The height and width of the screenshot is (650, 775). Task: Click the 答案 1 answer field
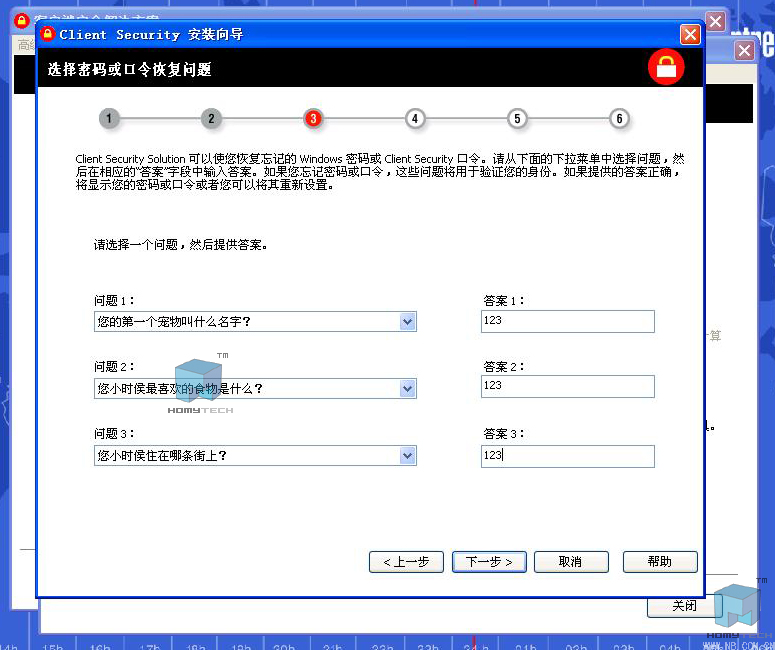coord(567,321)
